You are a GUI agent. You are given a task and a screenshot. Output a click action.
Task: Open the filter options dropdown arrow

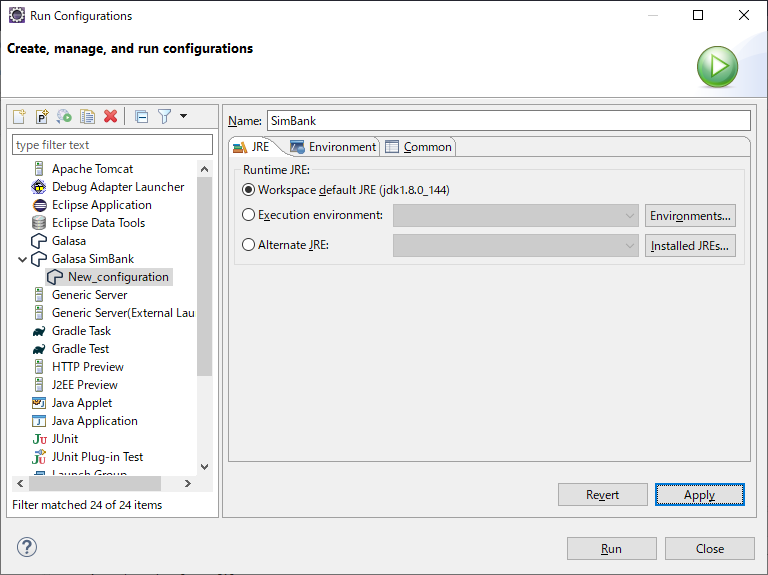click(x=184, y=116)
